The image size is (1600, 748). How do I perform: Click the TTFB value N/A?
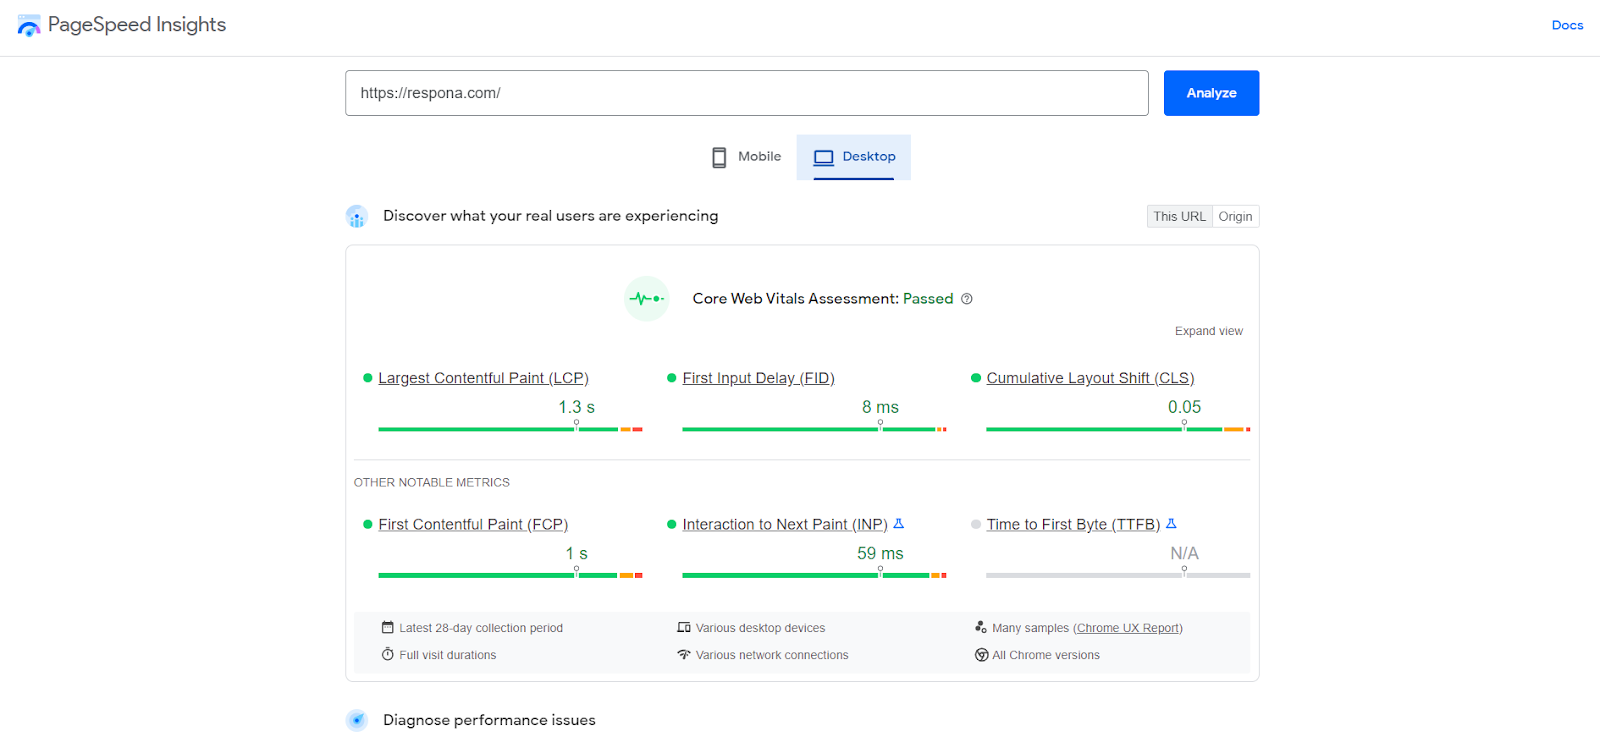(x=1184, y=553)
